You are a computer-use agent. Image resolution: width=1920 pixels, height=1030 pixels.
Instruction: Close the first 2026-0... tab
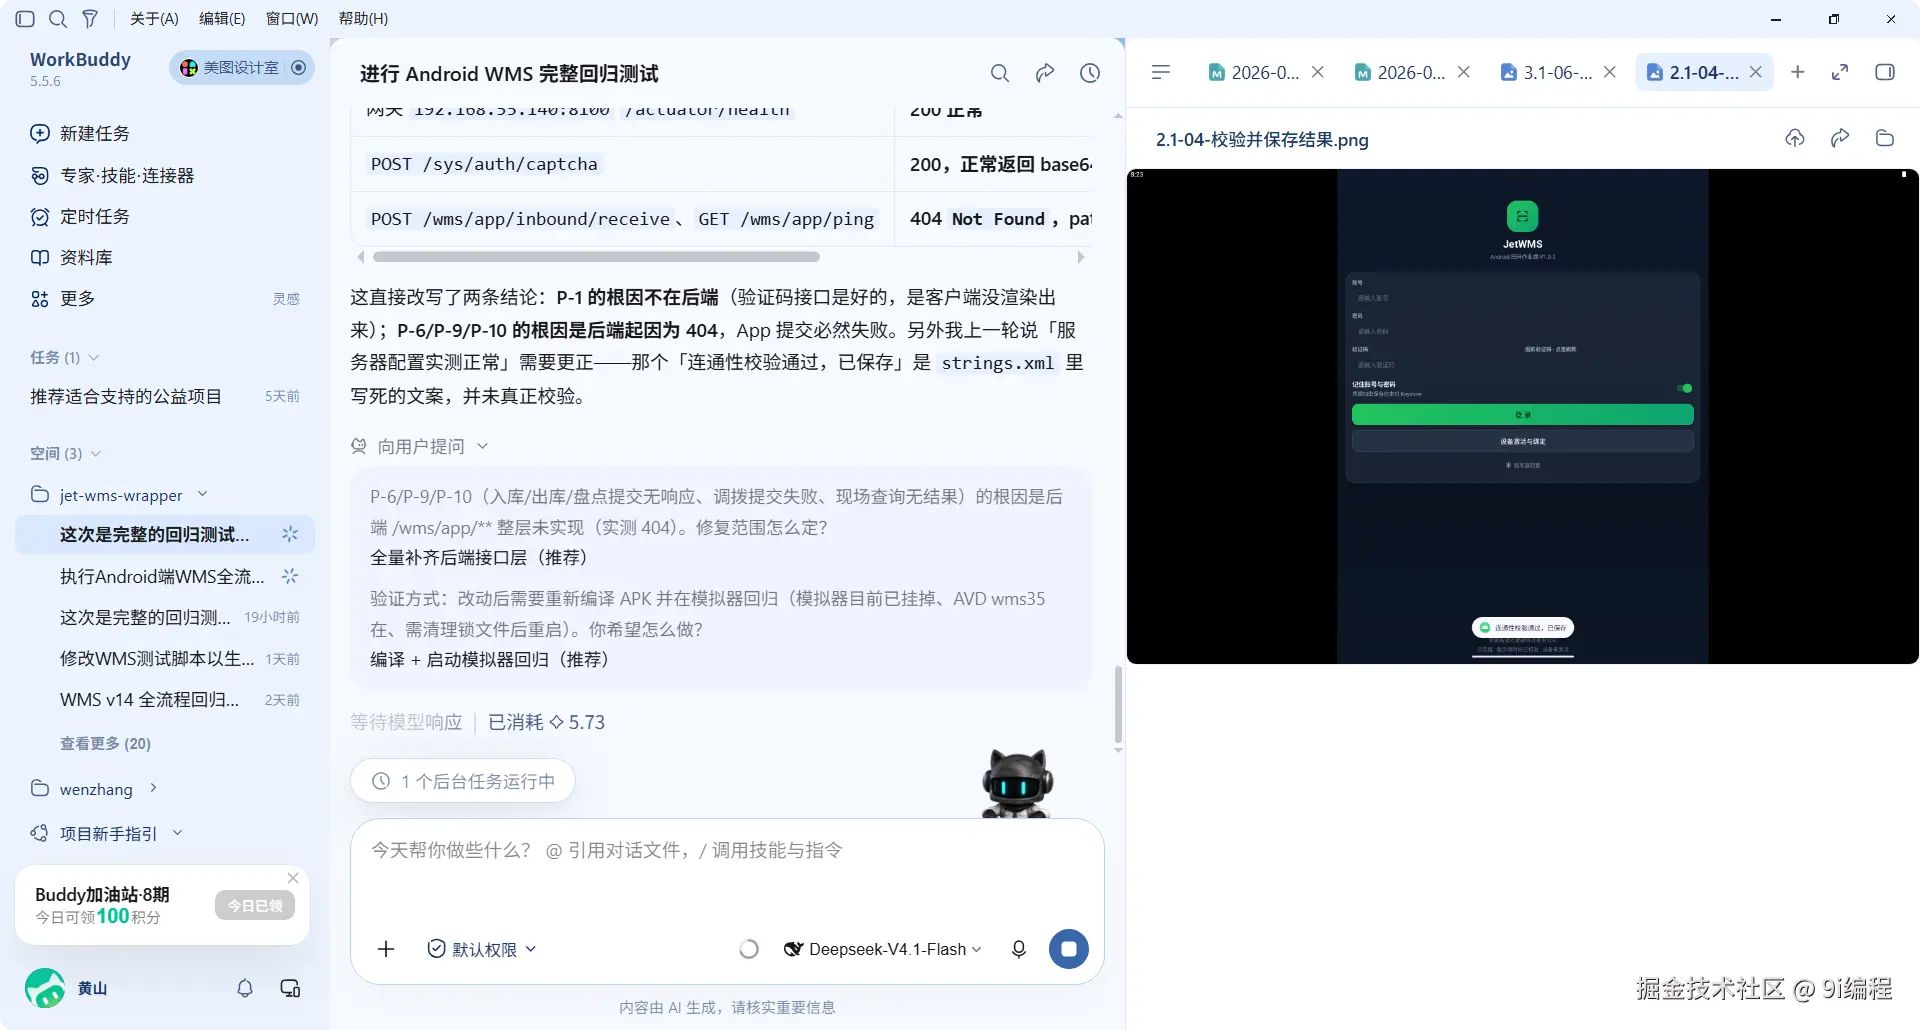coord(1318,72)
